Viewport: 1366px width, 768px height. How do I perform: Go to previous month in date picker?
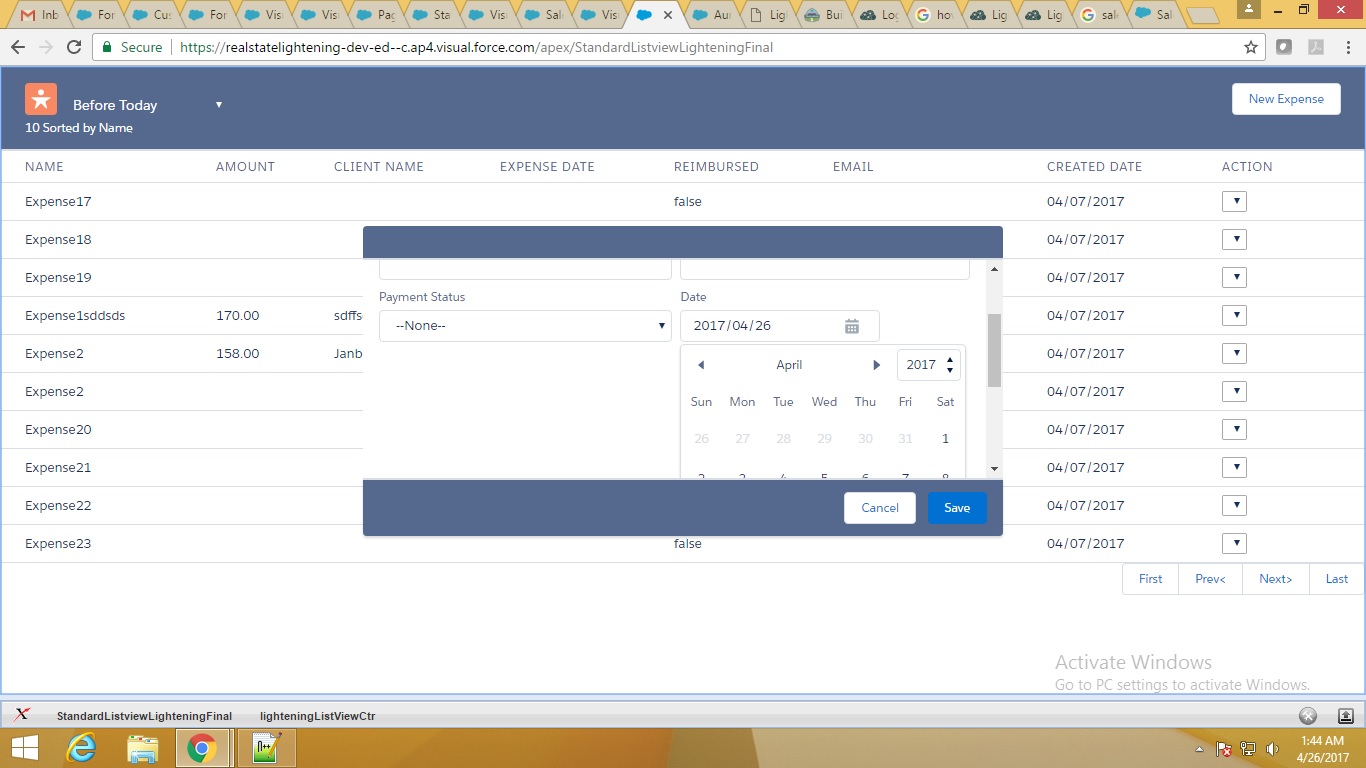coord(701,365)
